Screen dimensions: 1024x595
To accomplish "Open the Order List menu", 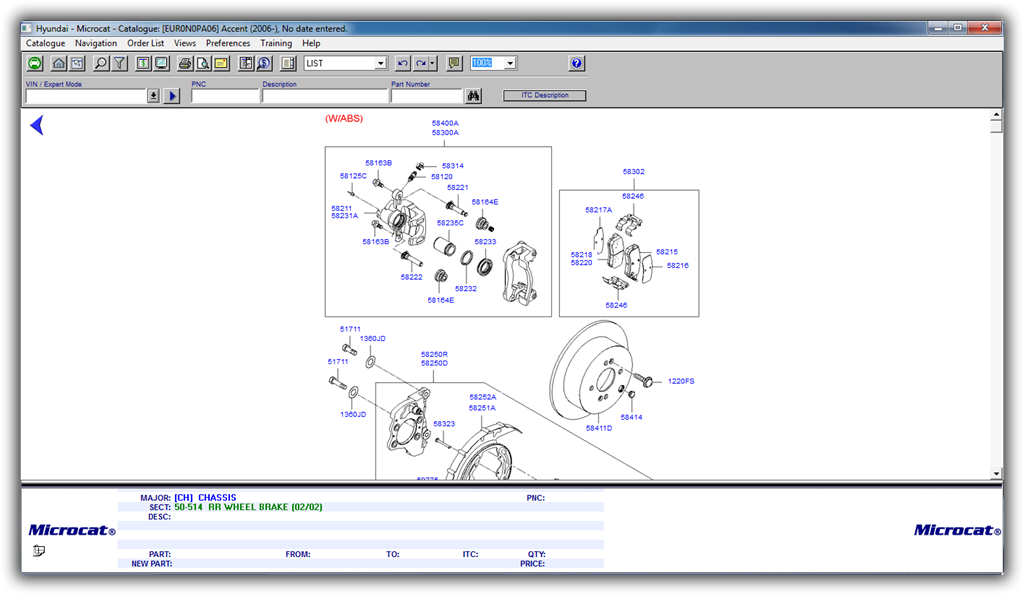I will click(x=146, y=43).
